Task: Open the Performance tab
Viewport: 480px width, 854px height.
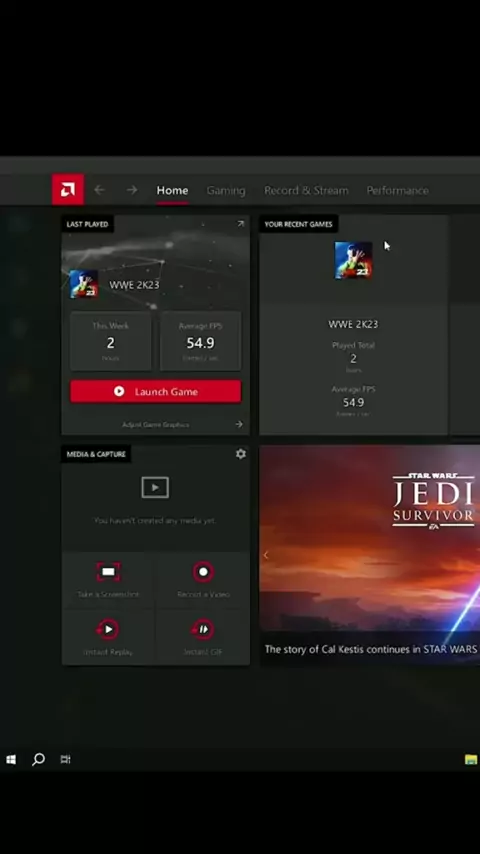Action: coord(397,190)
